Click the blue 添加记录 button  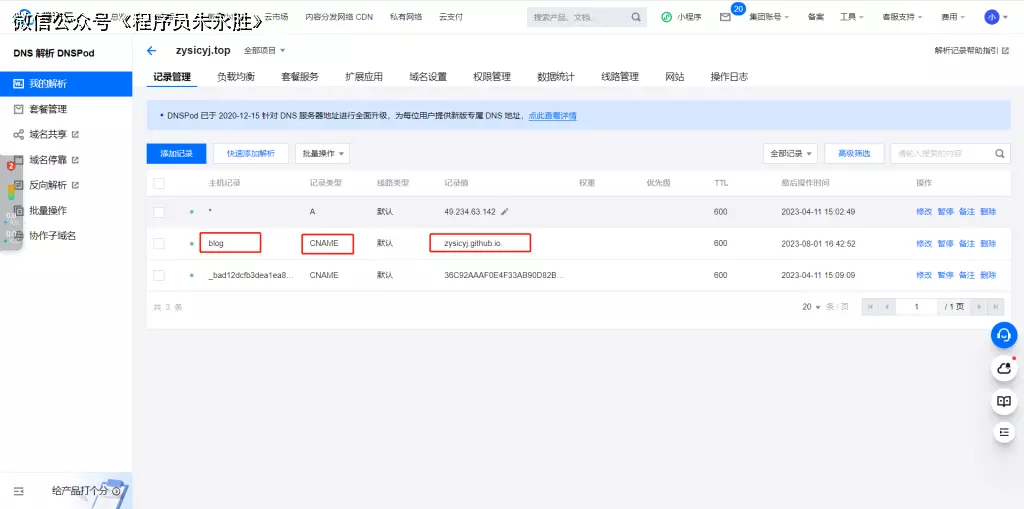coord(176,154)
